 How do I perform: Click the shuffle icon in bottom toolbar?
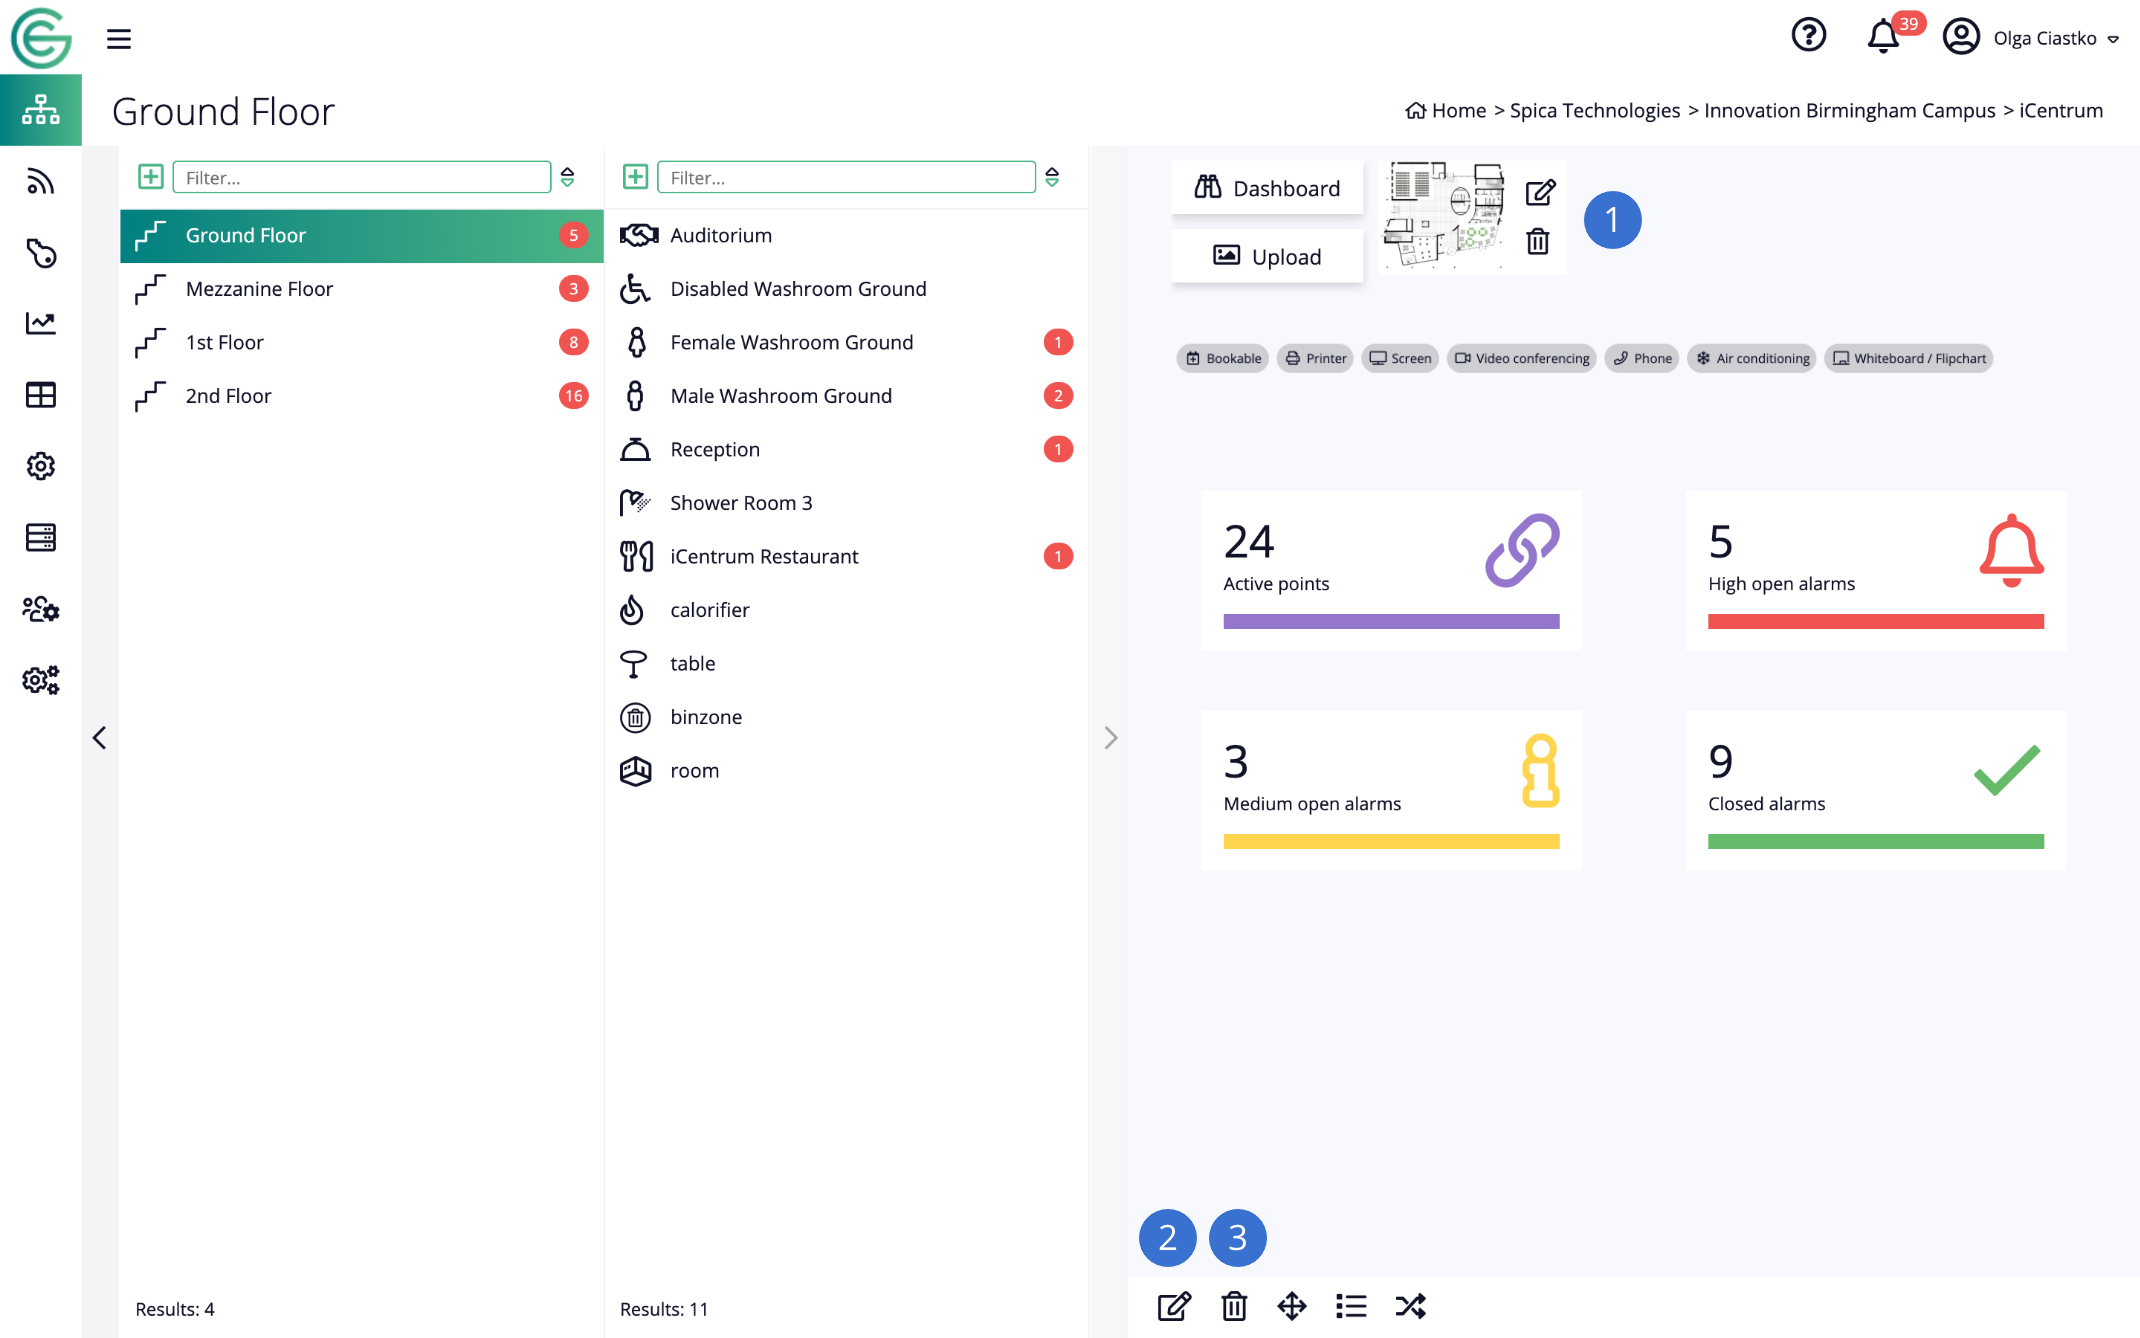click(1410, 1306)
